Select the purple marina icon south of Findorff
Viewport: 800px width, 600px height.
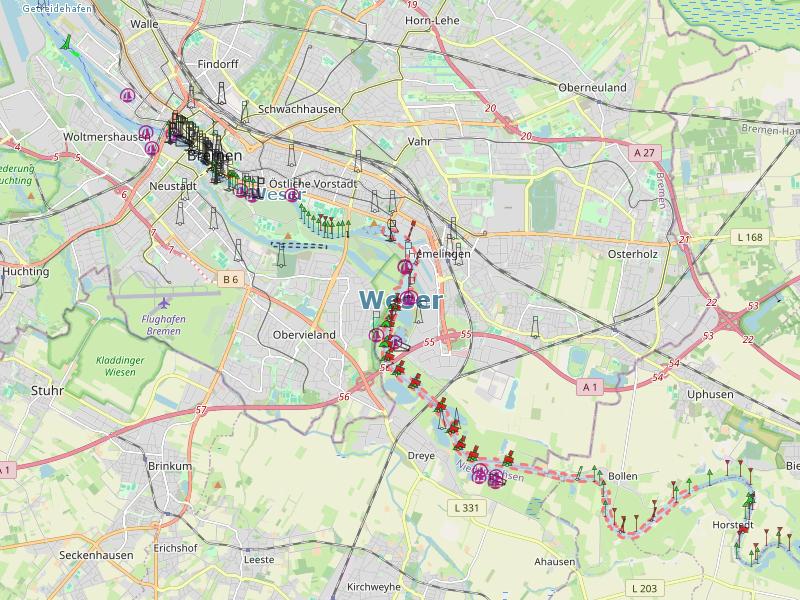pyautogui.click(x=127, y=95)
